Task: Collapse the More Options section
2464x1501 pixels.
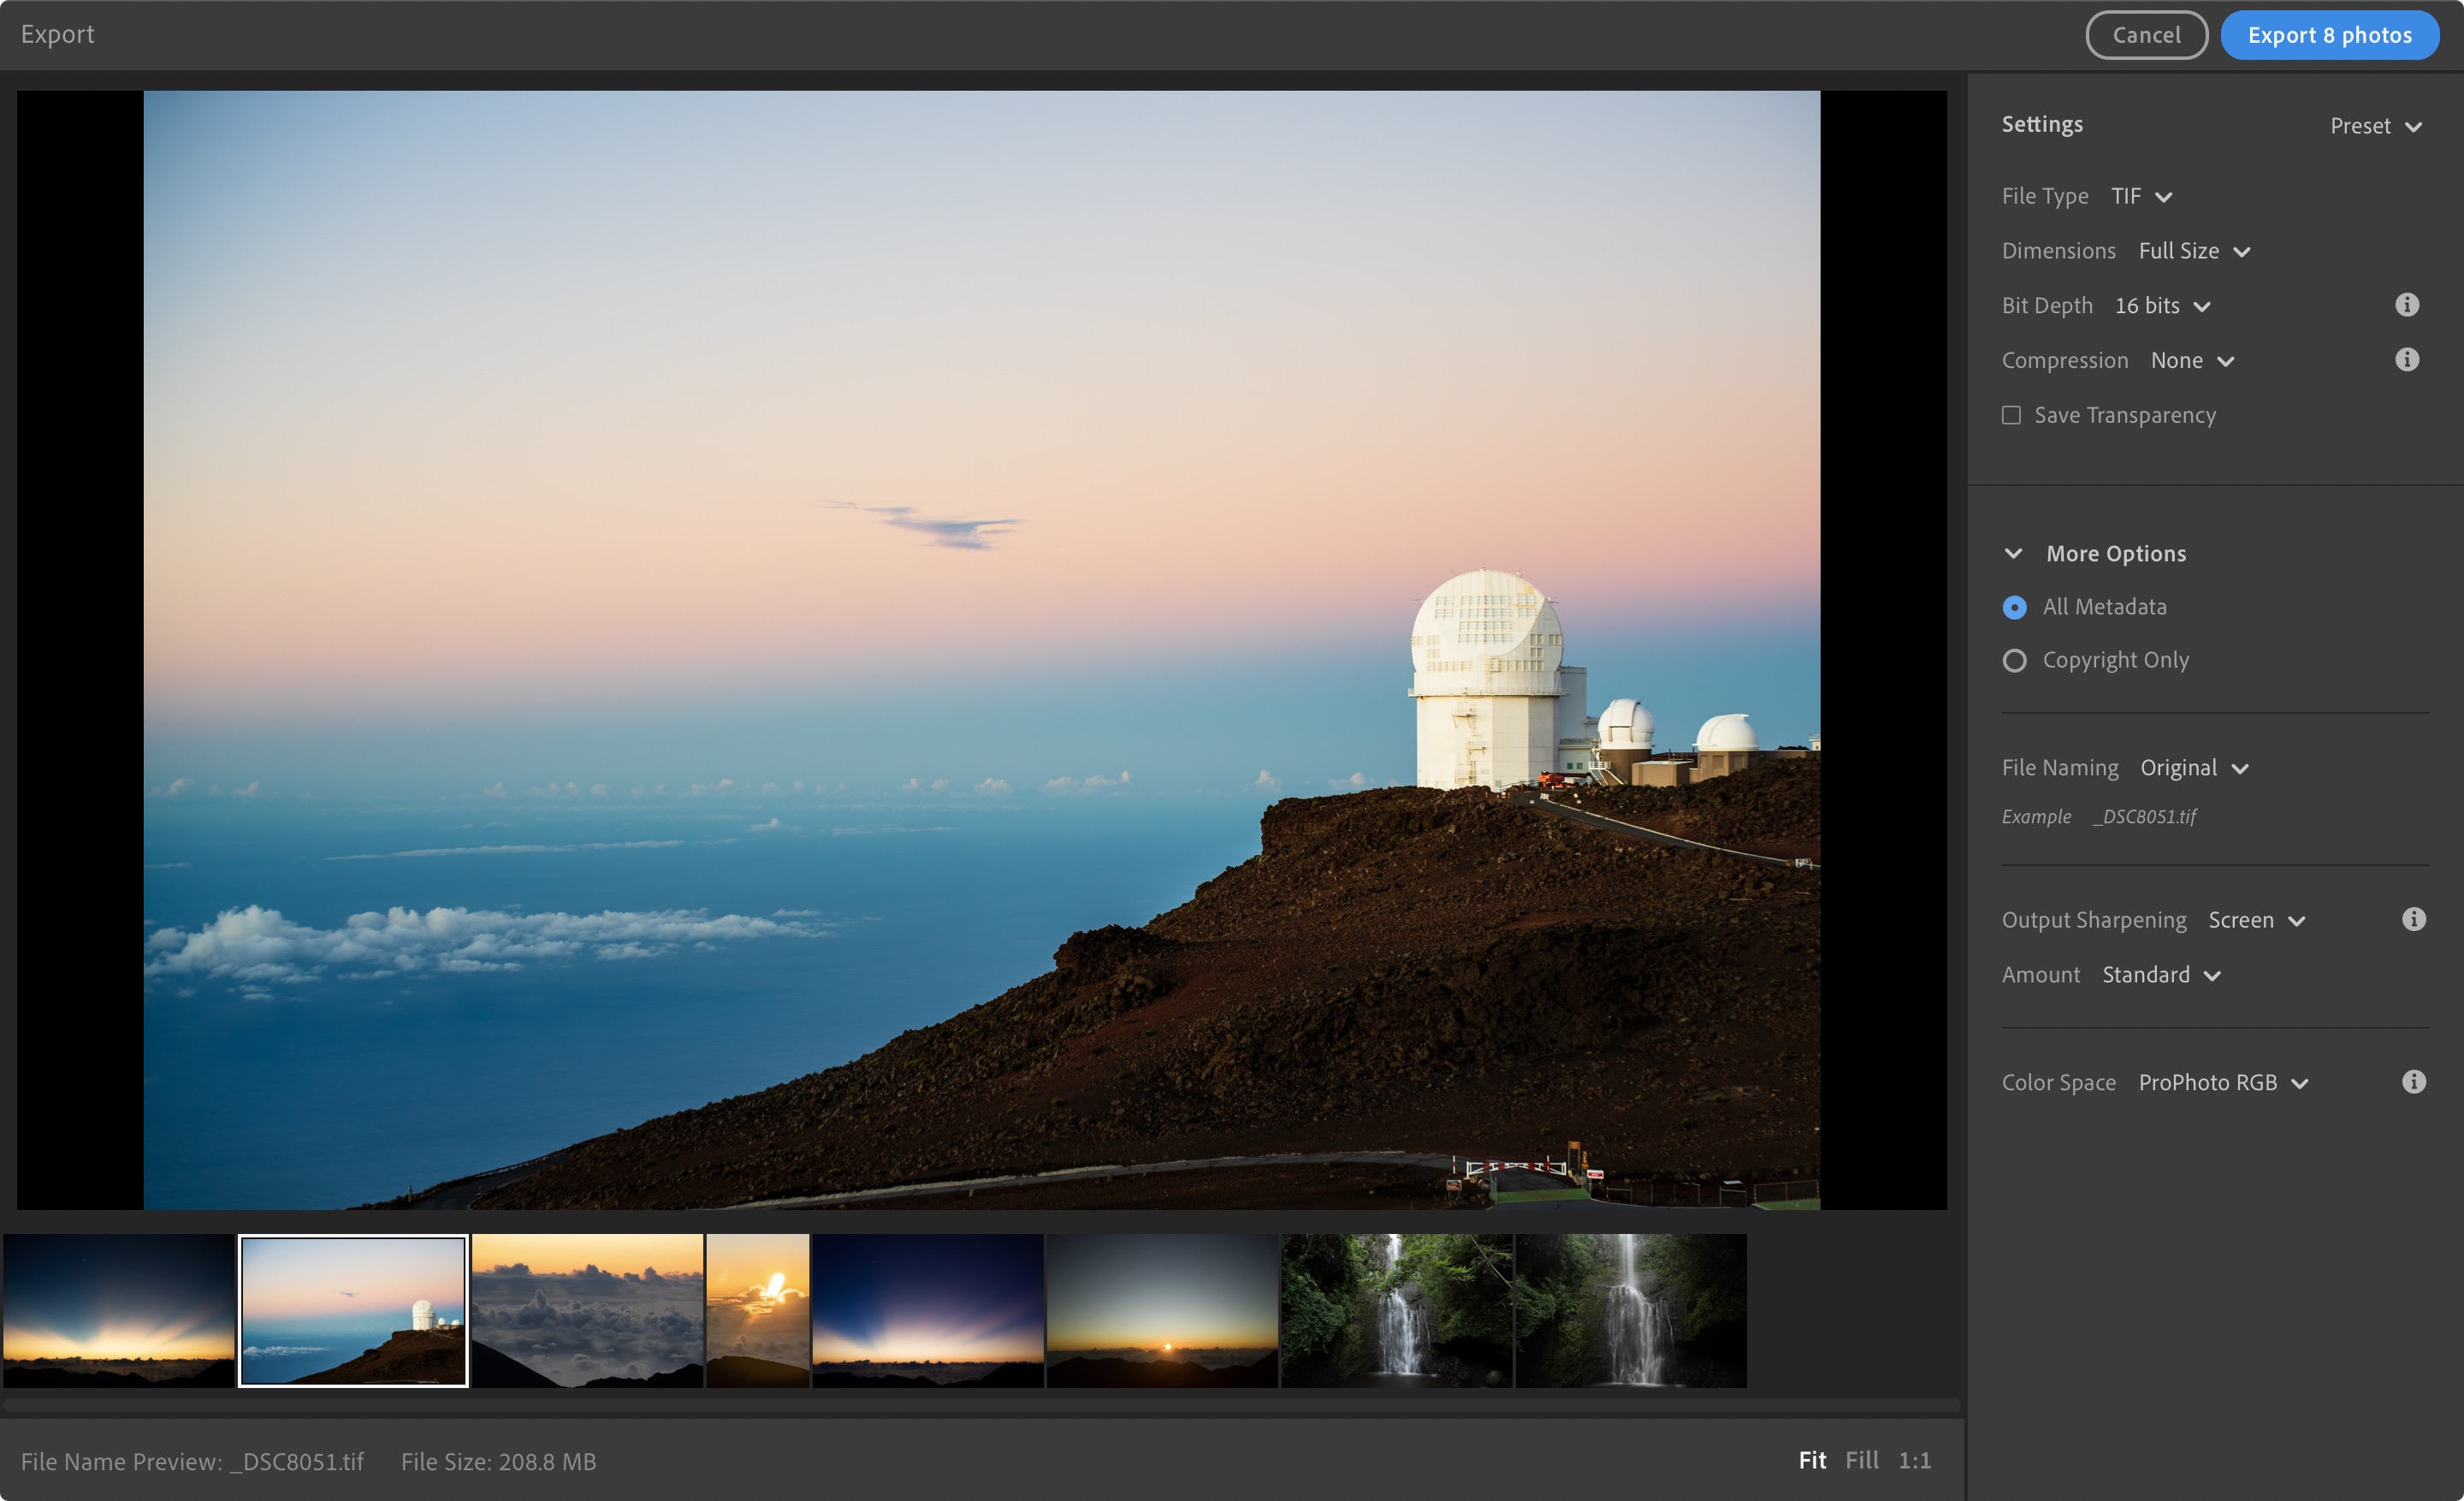Action: point(2013,554)
